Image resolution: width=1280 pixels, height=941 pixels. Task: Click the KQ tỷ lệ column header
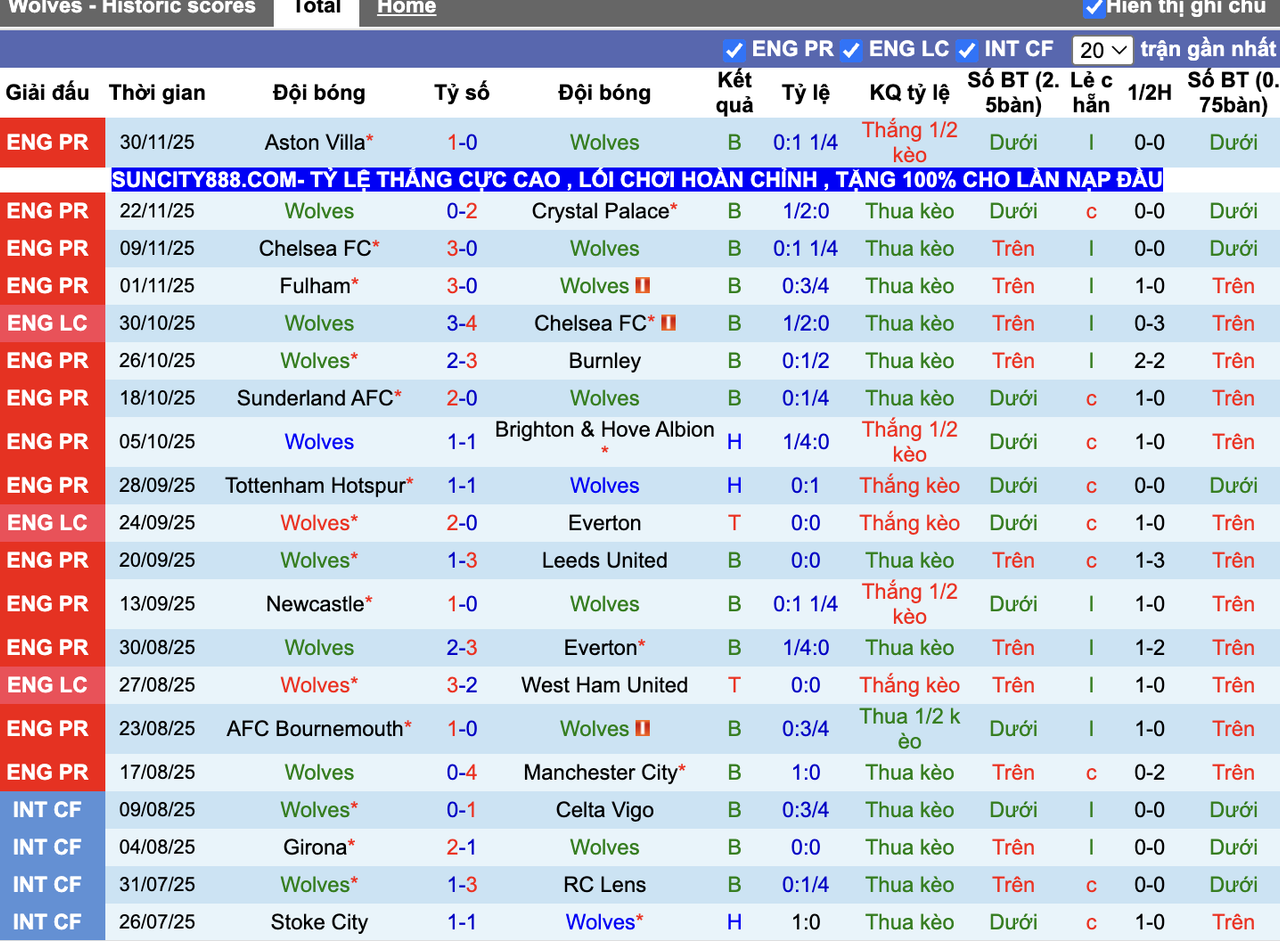pos(910,93)
